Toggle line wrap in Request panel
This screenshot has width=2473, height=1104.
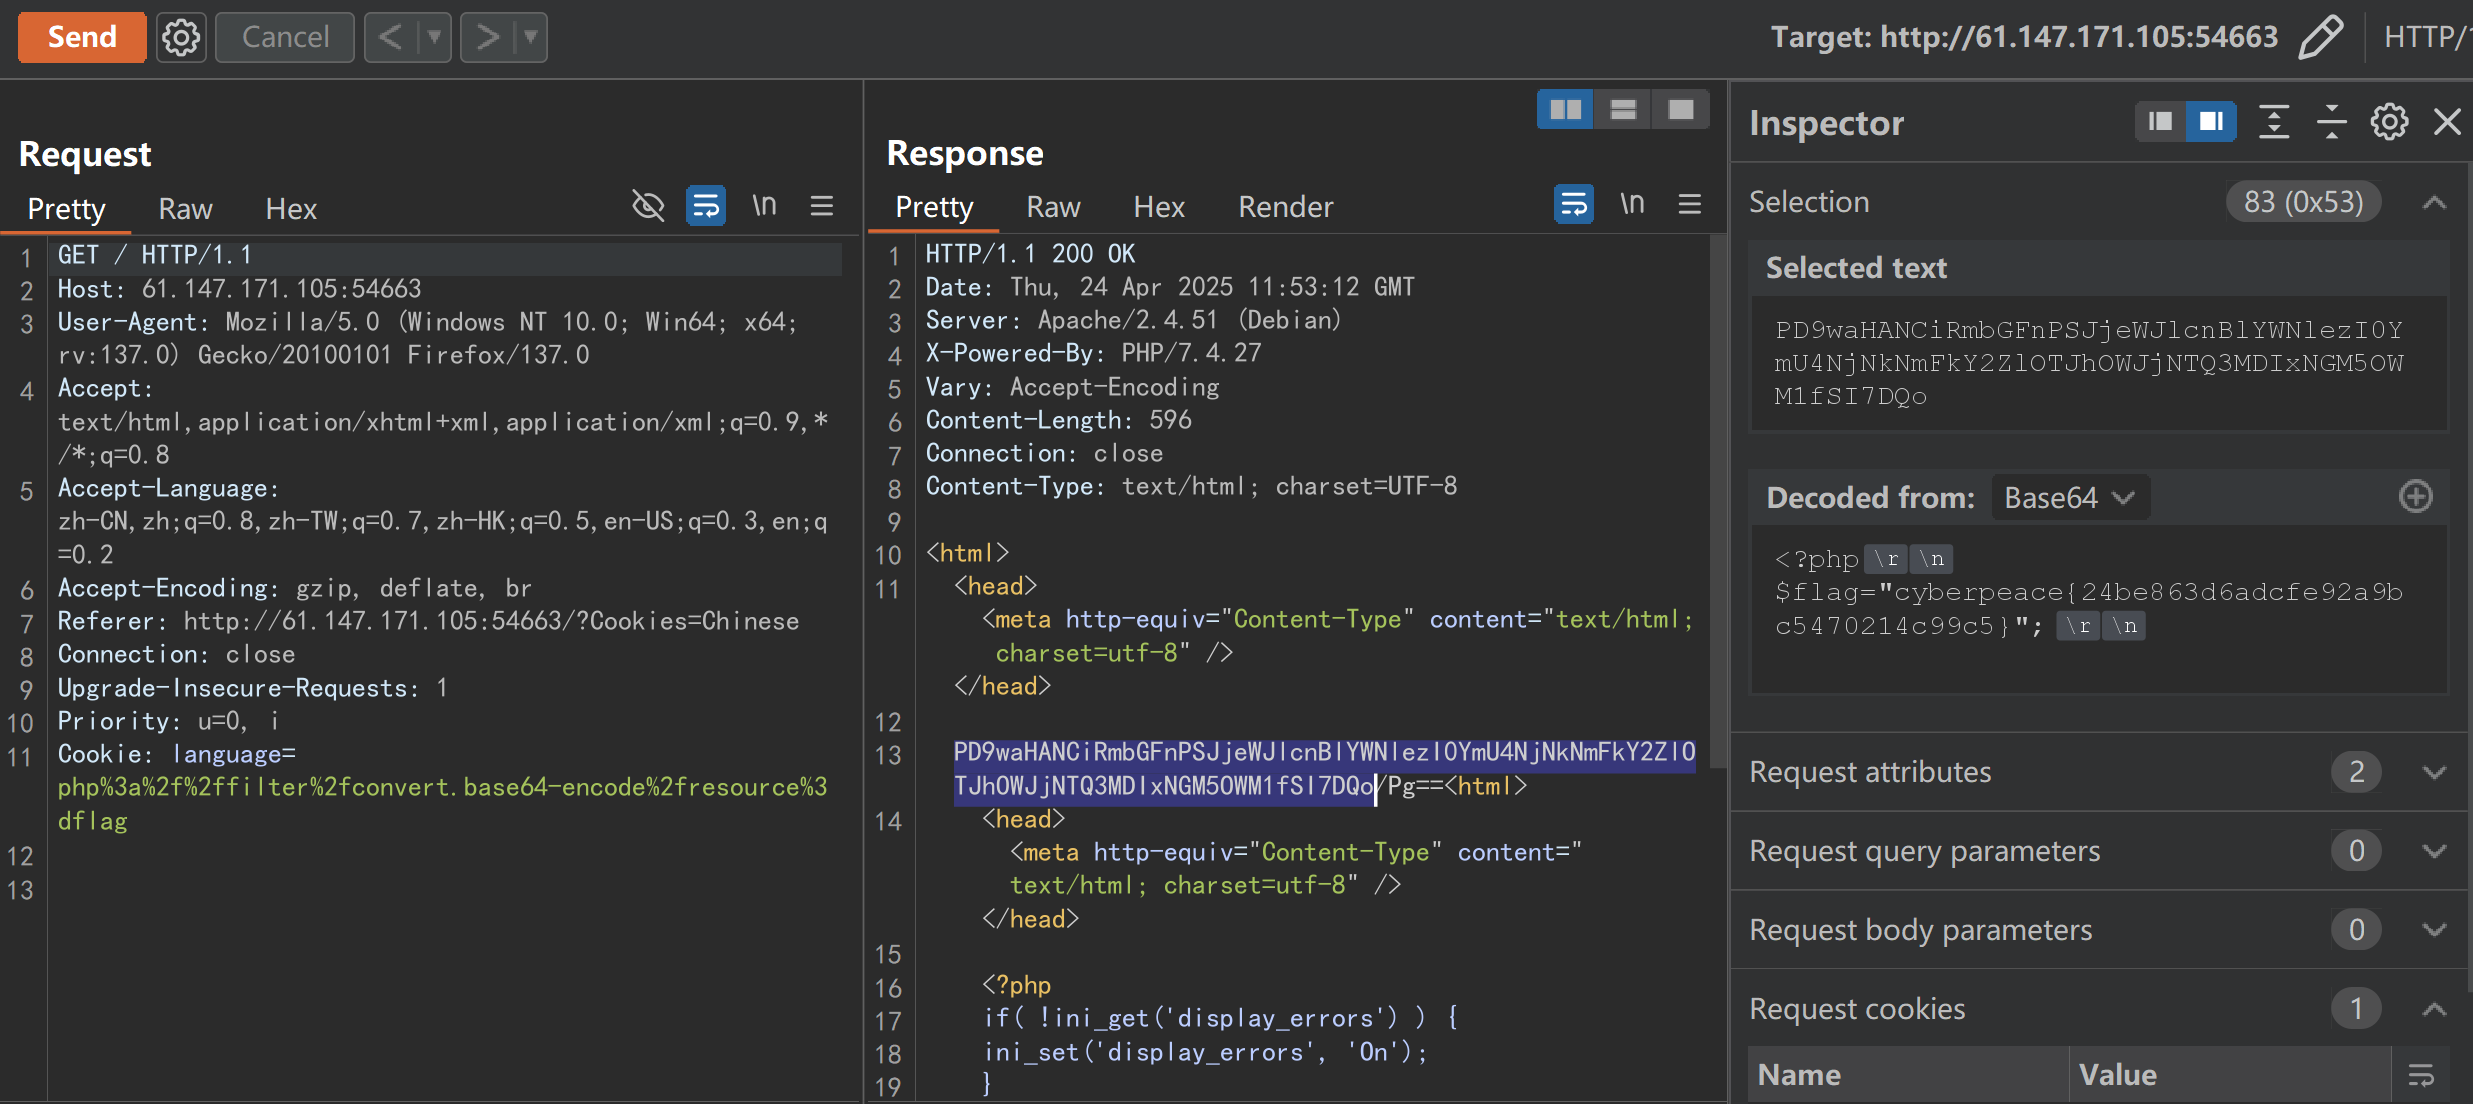click(706, 206)
